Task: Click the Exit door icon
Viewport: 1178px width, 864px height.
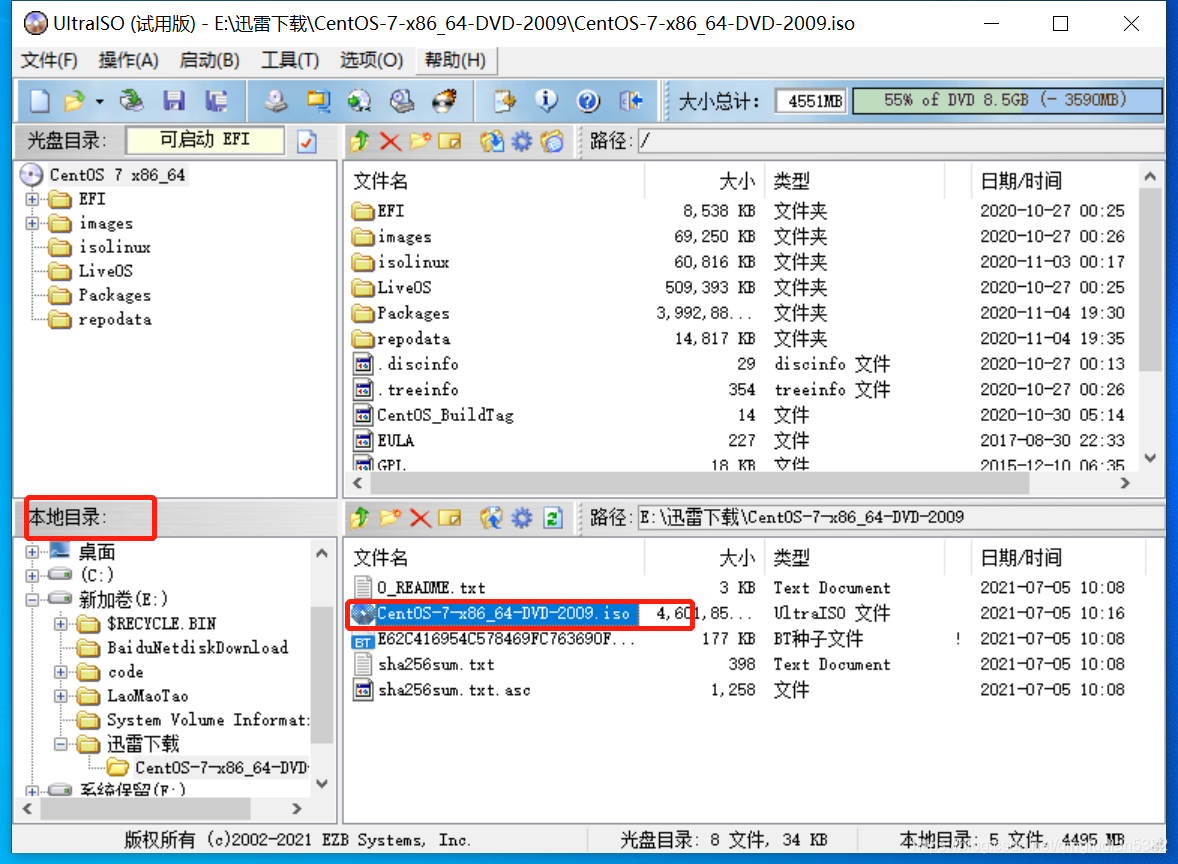Action: [x=630, y=101]
